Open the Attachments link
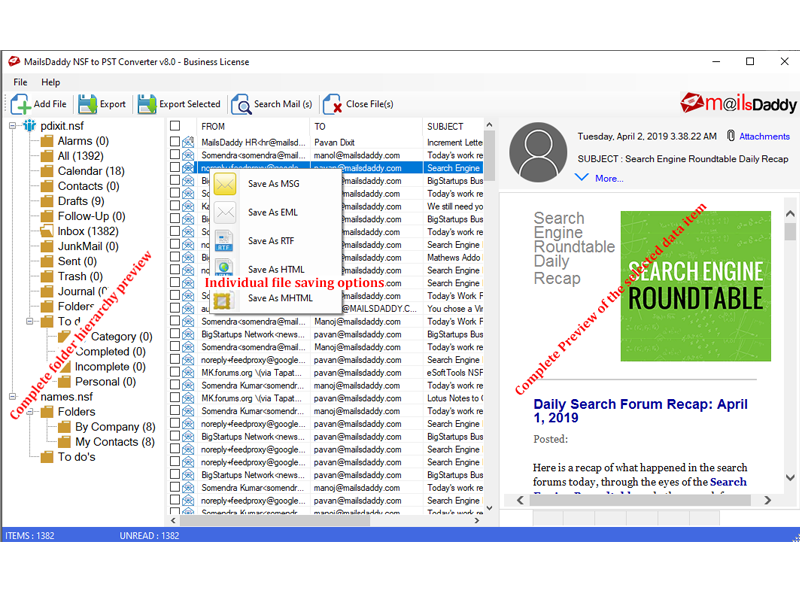The image size is (800, 600). [x=764, y=136]
